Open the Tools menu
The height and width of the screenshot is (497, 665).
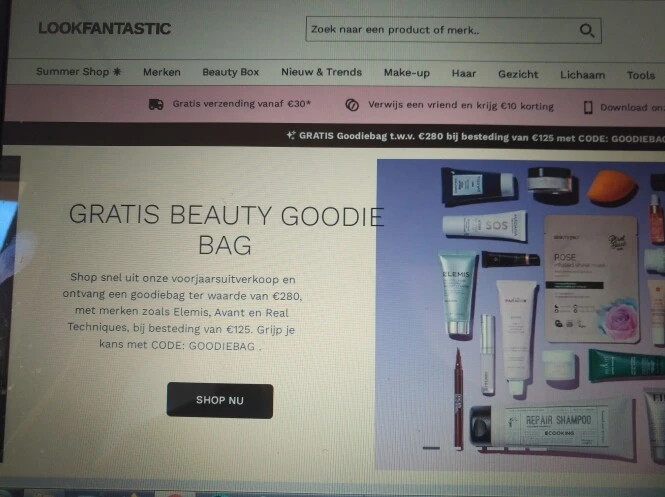[641, 75]
